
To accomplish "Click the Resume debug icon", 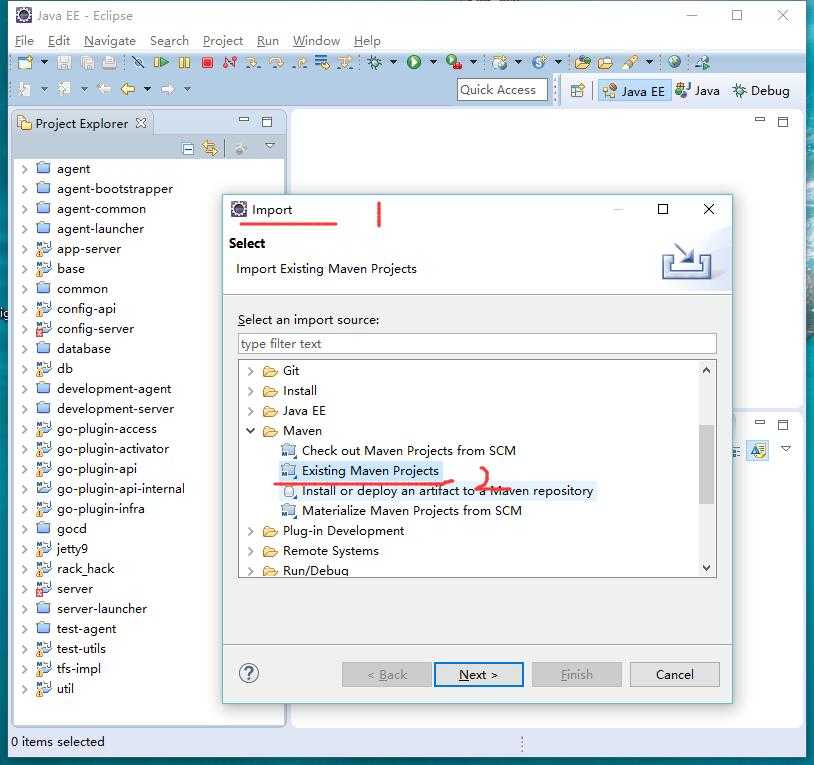I will (161, 63).
